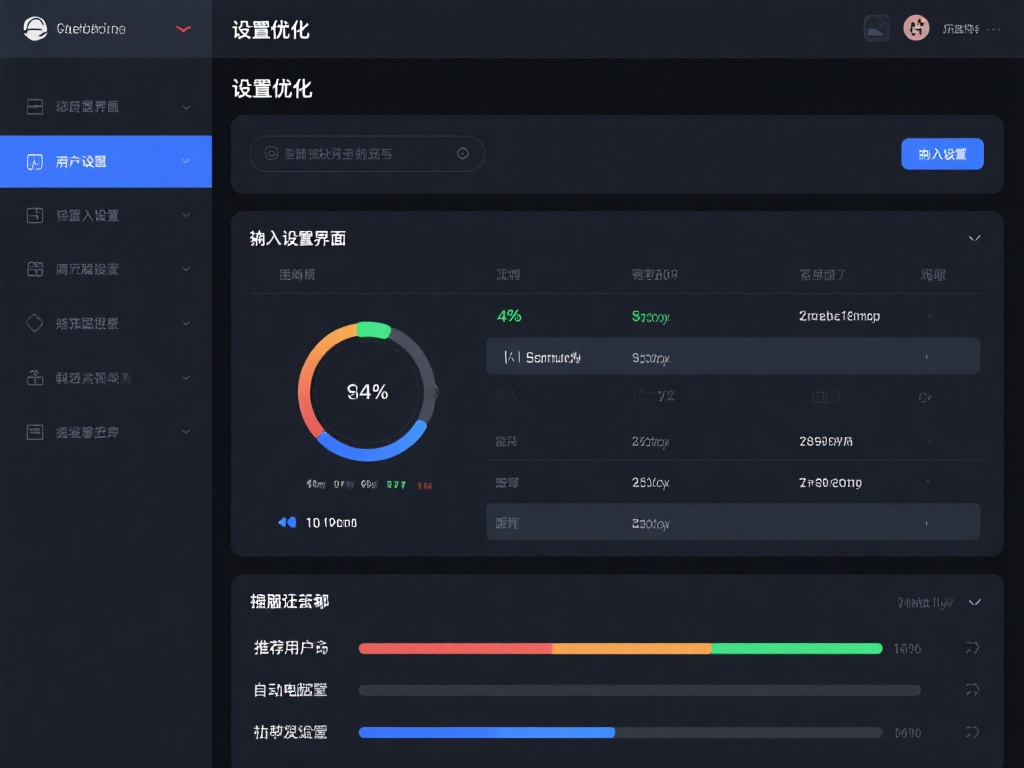The image size is (1024, 768).
Task: Select the 用户设置 sidebar icon
Action: (x=35, y=161)
